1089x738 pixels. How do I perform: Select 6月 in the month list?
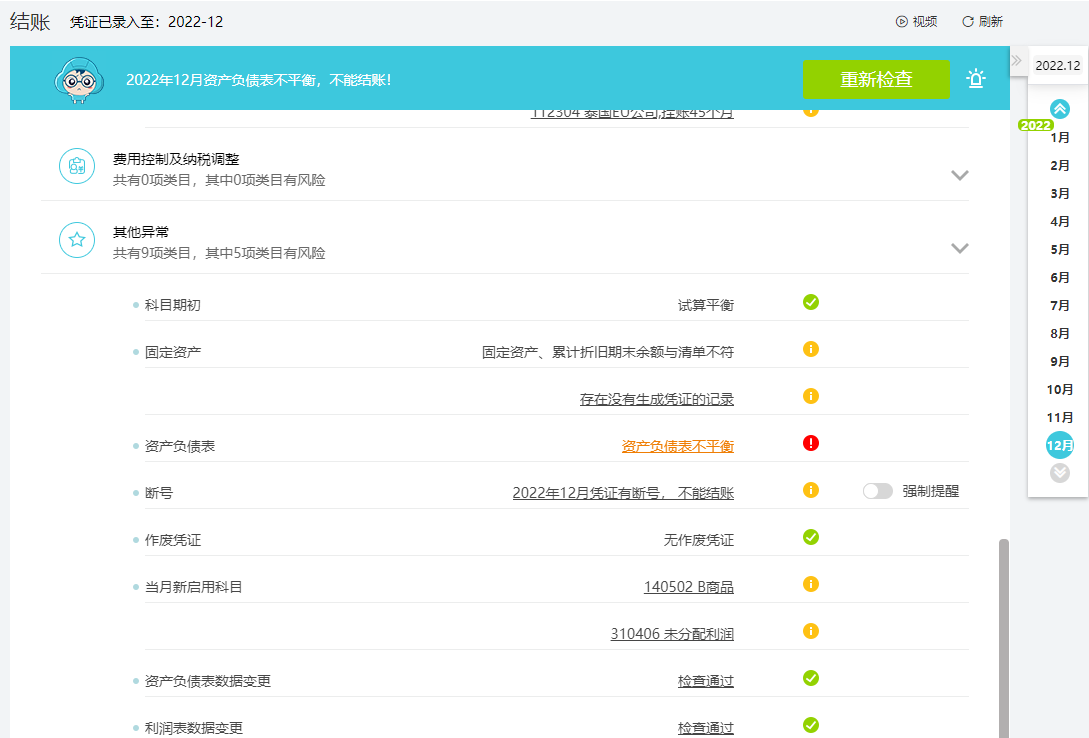pyautogui.click(x=1060, y=278)
